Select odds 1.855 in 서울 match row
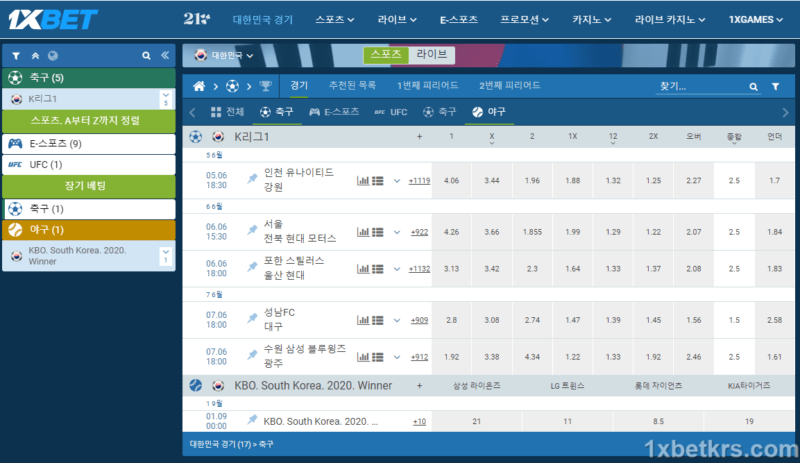800x463 pixels. point(532,232)
